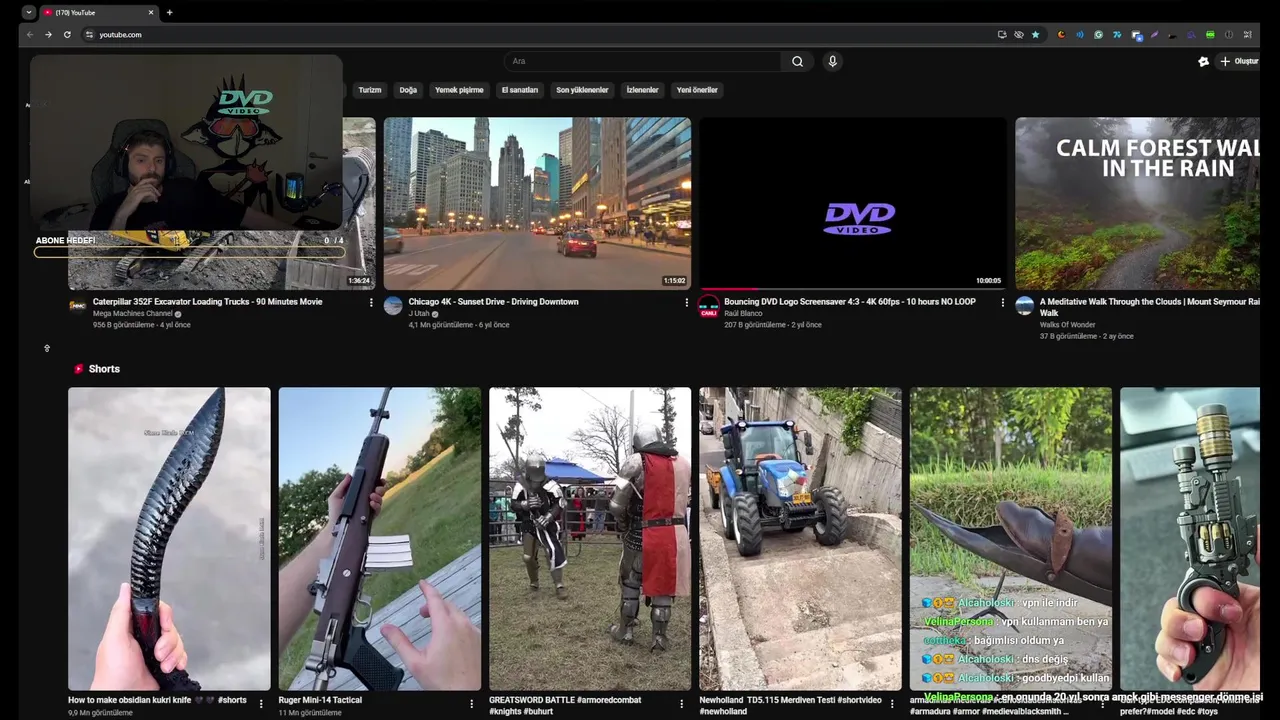Reload the page with the refresh icon

coord(67,34)
